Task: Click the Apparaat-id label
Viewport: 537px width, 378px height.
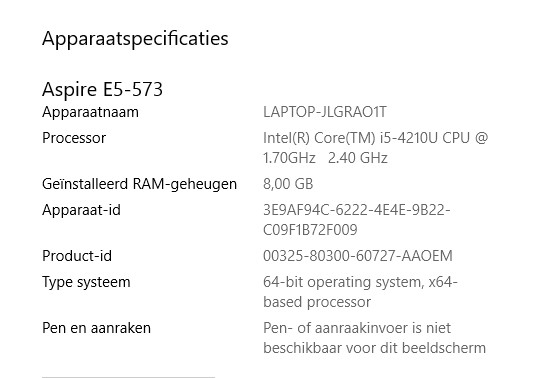Action: click(x=81, y=210)
